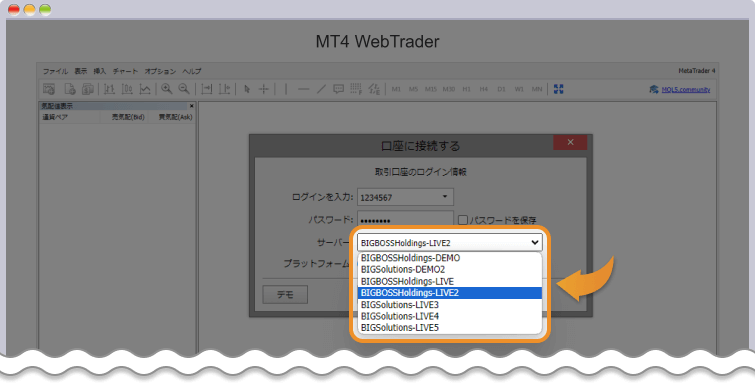Viewport: 755px width, 386px height.
Task: Click the password input field
Action: (x=405, y=219)
